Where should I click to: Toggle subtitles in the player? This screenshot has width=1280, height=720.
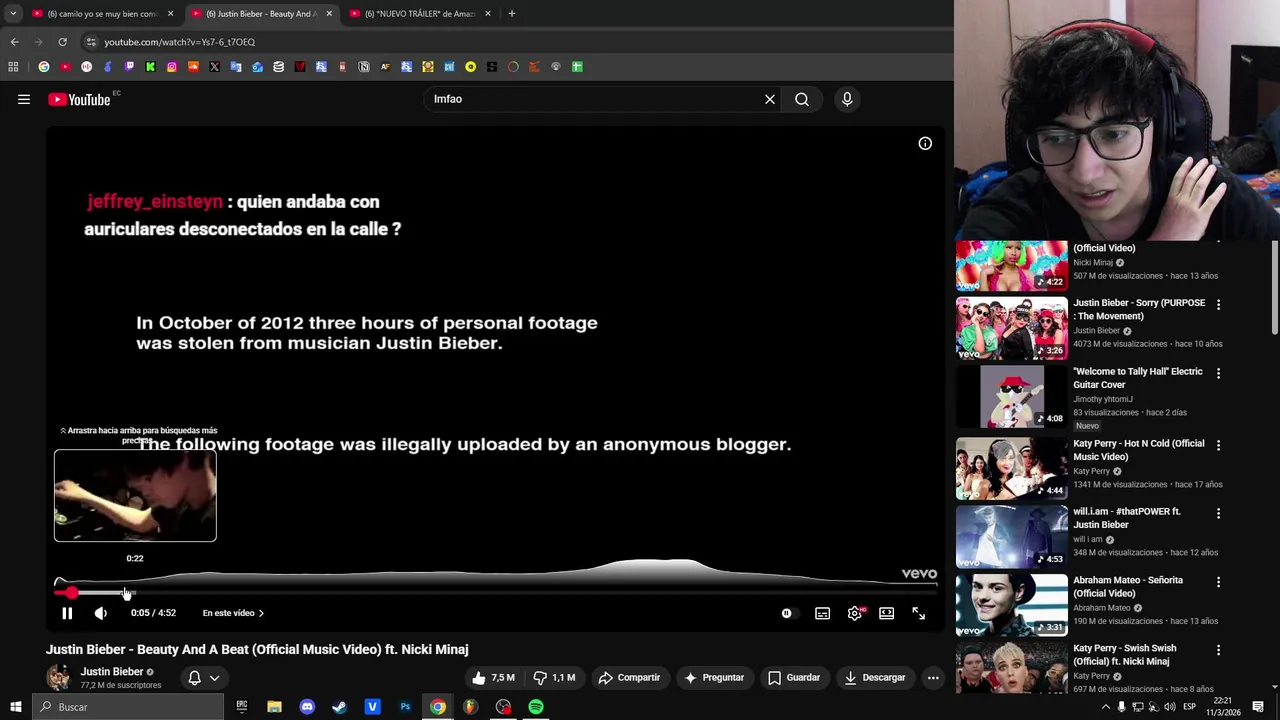click(x=822, y=613)
